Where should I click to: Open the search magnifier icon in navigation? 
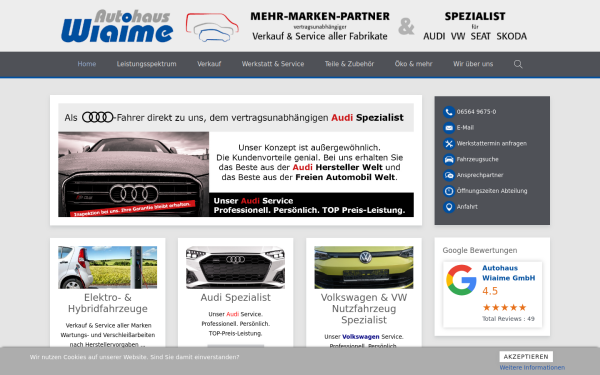518,64
